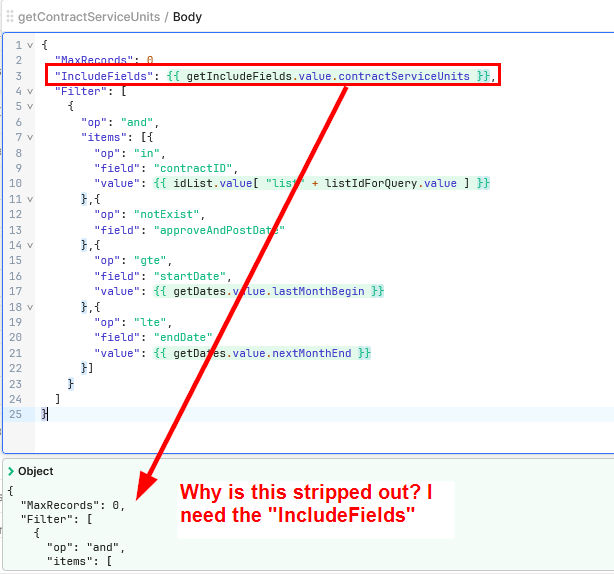
Task: Fold the lte block at line 18
Action: click(x=30, y=307)
